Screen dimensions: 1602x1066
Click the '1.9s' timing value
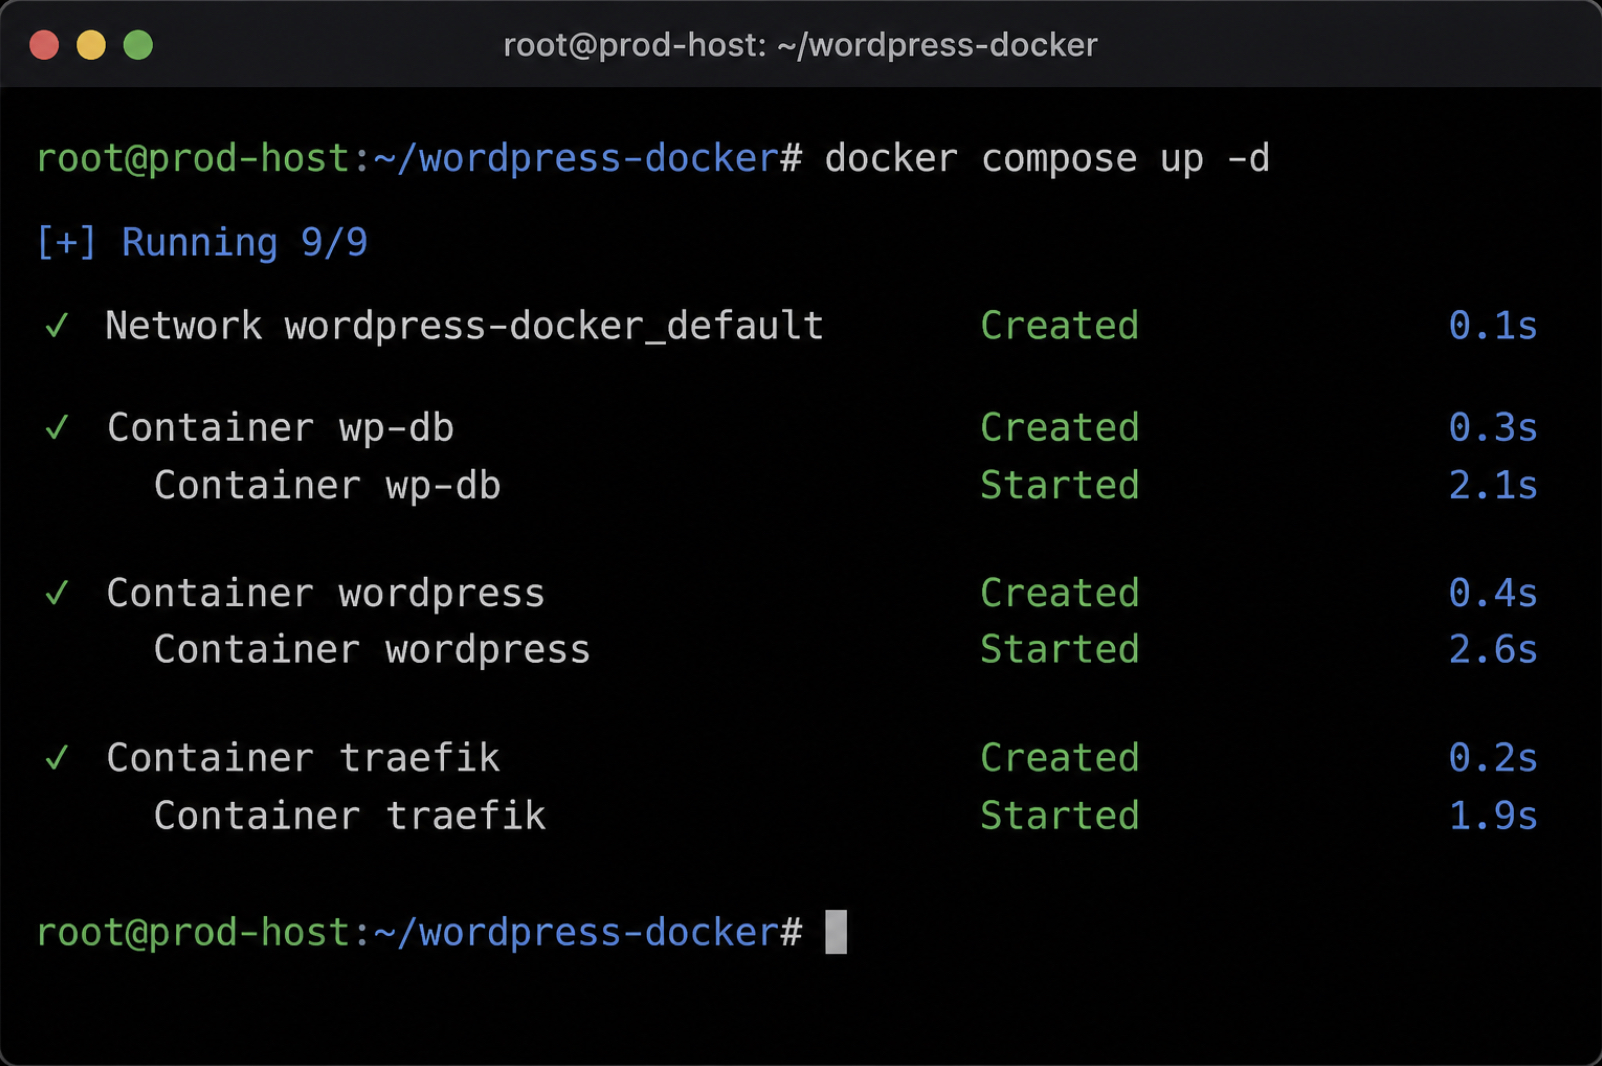tap(1493, 816)
